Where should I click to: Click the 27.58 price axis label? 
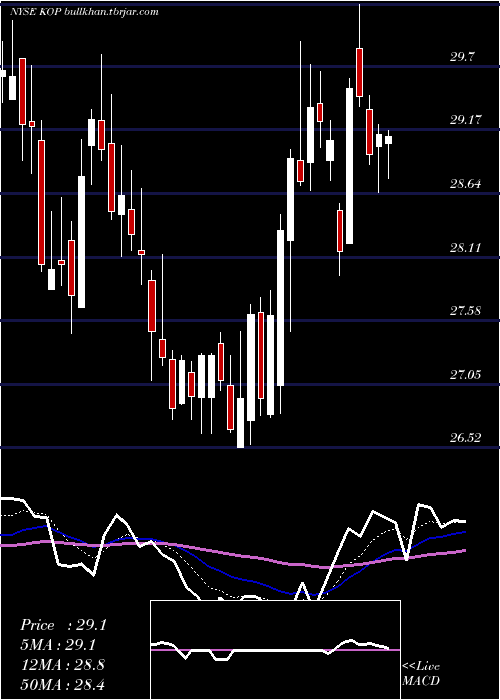pos(466,311)
